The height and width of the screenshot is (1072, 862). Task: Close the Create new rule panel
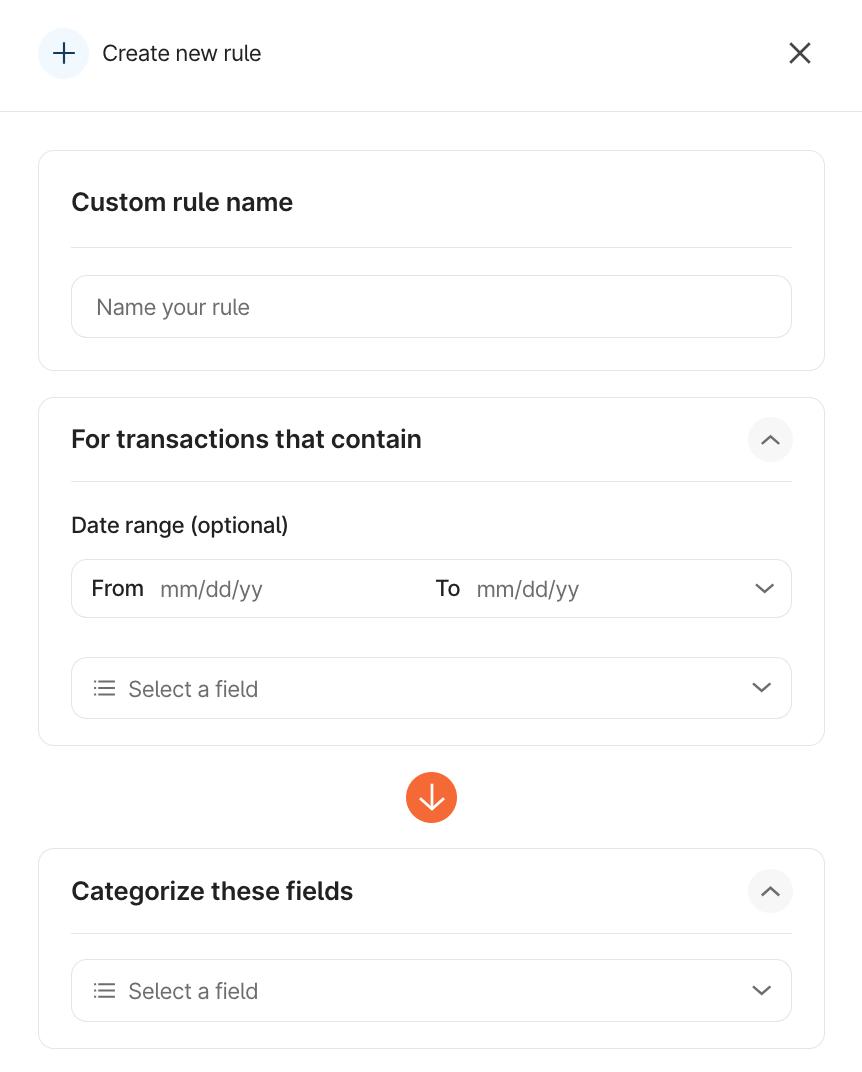(799, 53)
